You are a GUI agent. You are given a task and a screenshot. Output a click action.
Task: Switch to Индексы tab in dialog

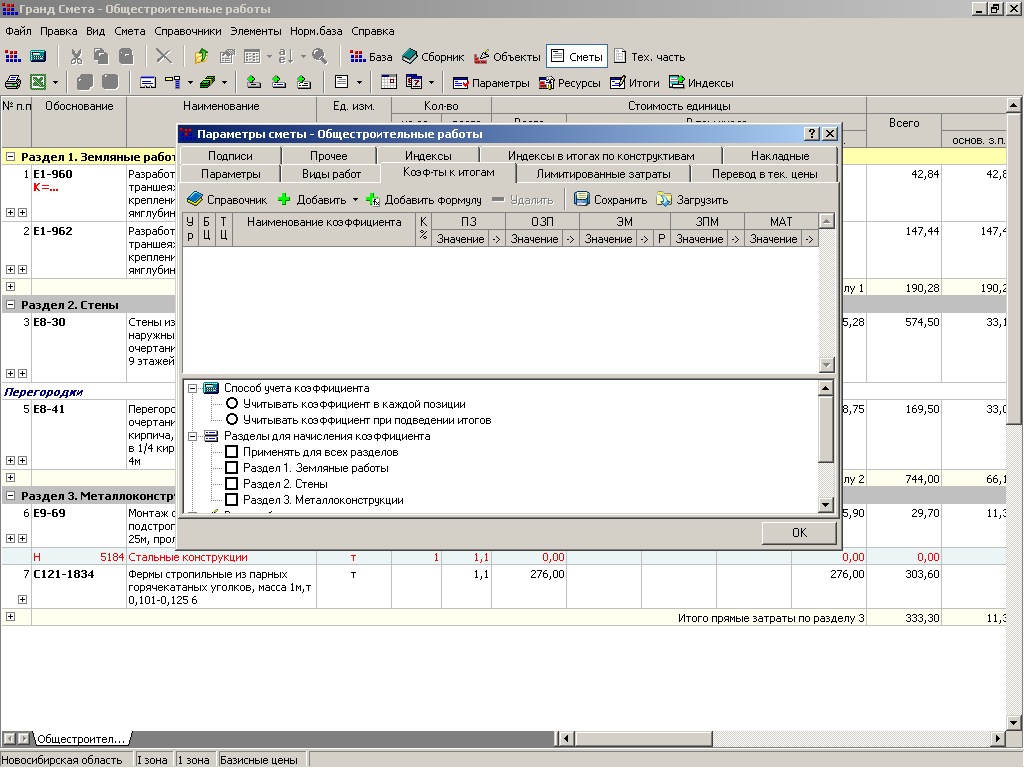point(428,156)
